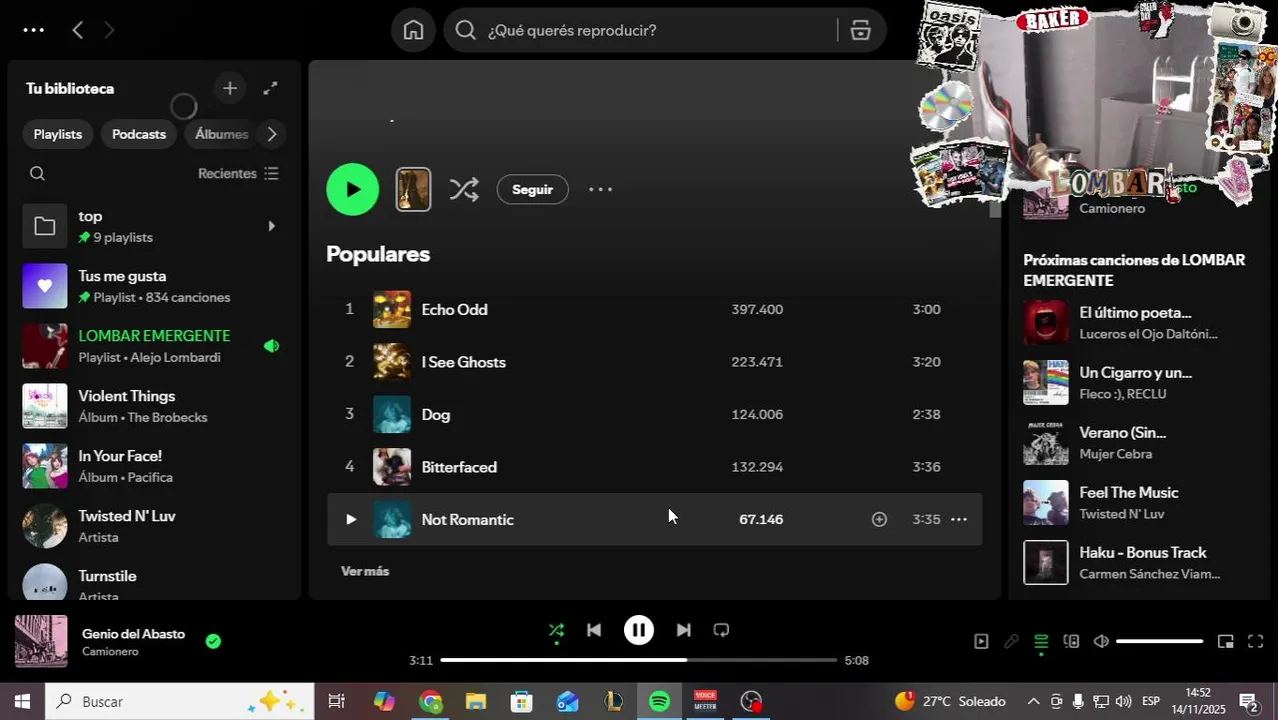Toggle the queue panel
The width and height of the screenshot is (1278, 720).
pyautogui.click(x=1041, y=642)
